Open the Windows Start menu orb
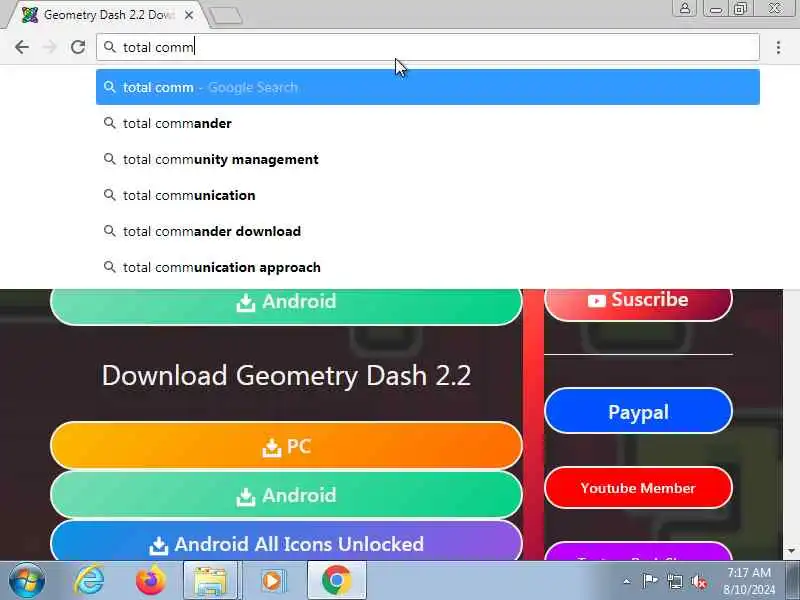The height and width of the screenshot is (600, 800). [27, 580]
